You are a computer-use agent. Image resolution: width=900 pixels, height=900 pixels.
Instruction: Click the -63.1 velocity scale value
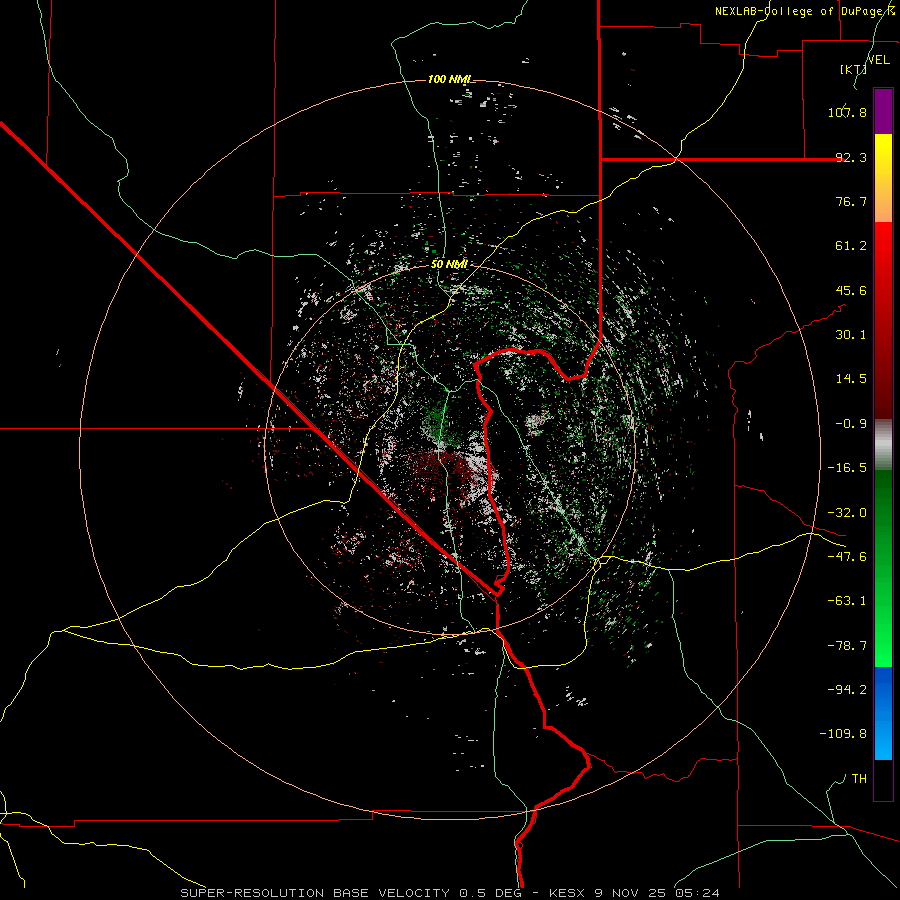pyautogui.click(x=847, y=601)
